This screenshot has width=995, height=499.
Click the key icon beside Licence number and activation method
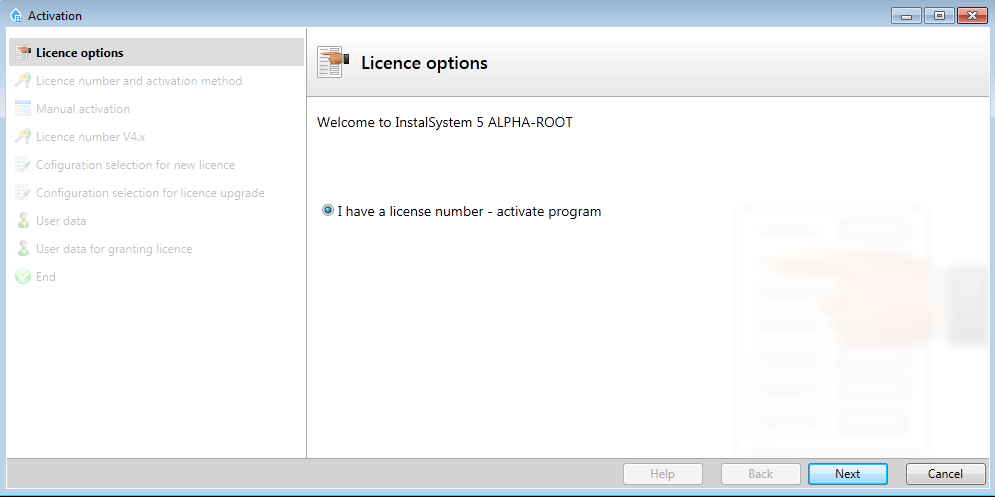point(23,80)
